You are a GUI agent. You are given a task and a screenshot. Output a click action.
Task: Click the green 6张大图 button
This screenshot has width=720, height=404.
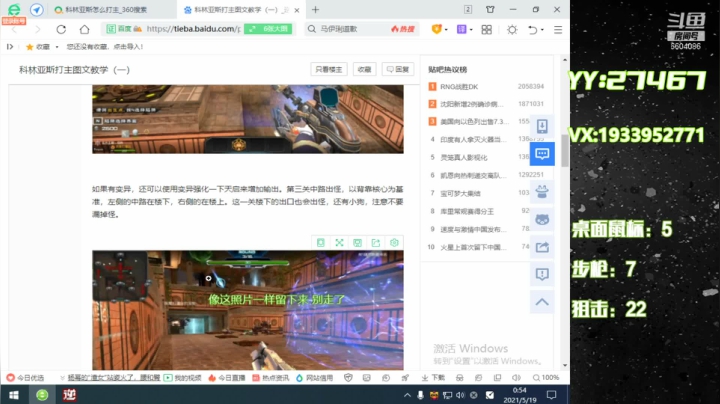point(268,29)
